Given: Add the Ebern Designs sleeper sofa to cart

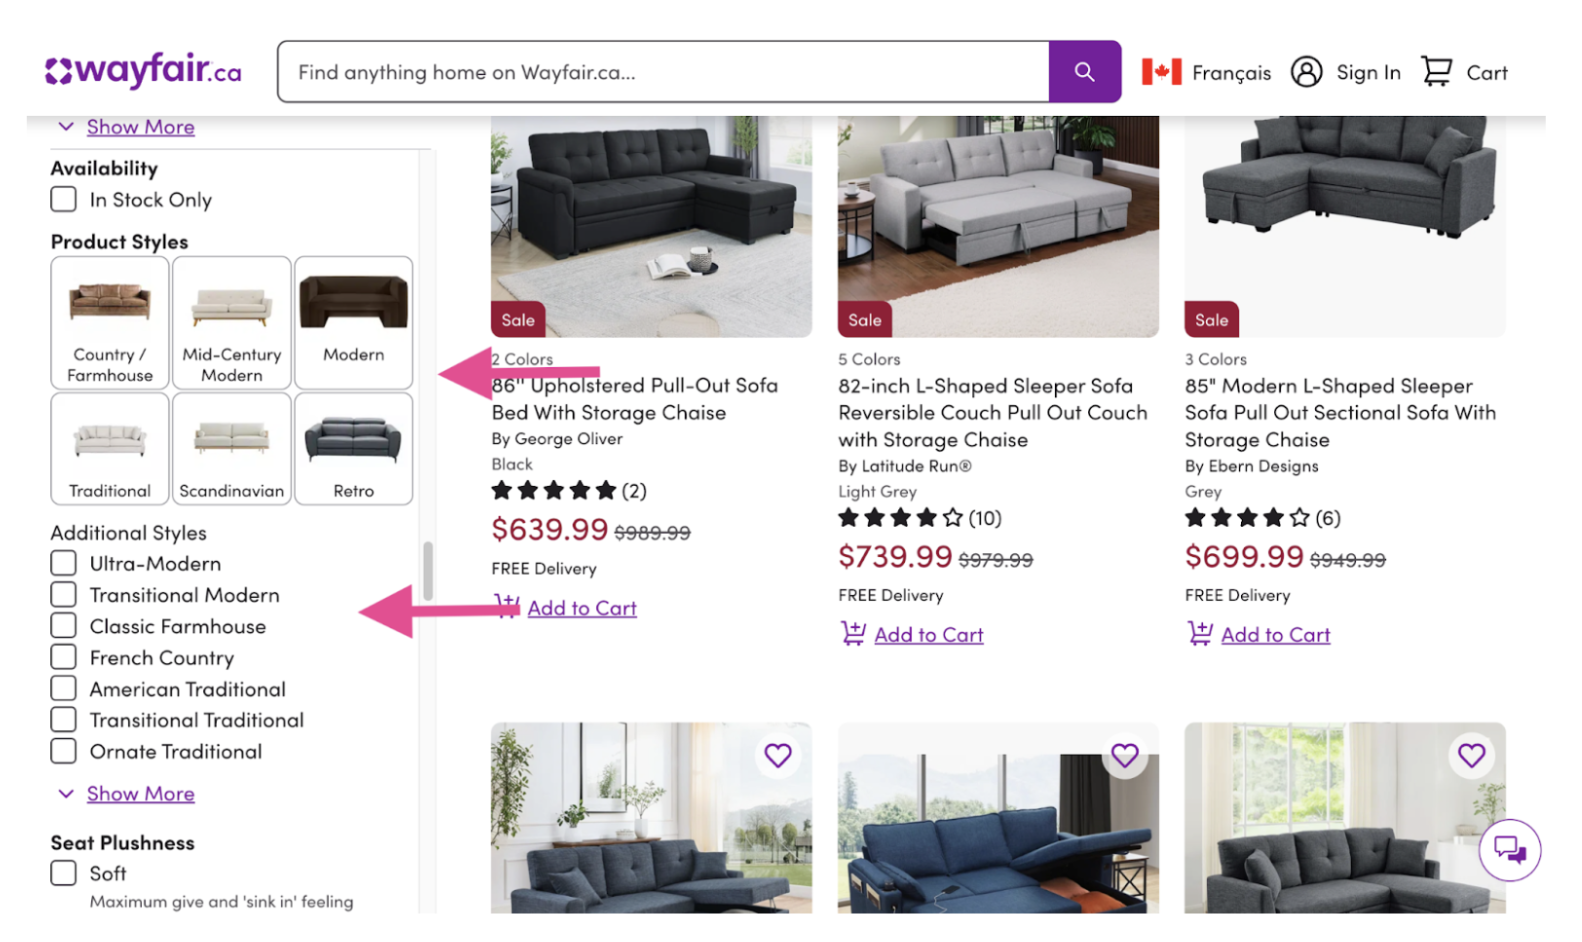Looking at the screenshot, I should coord(1275,633).
